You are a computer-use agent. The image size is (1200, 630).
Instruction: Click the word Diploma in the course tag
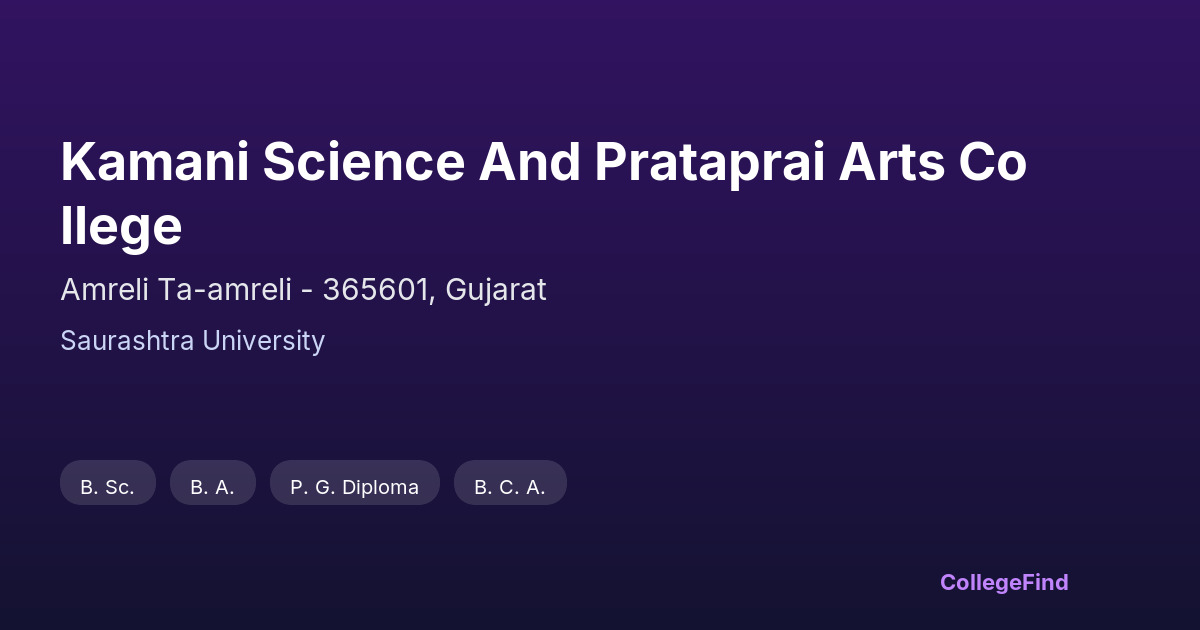click(x=379, y=487)
